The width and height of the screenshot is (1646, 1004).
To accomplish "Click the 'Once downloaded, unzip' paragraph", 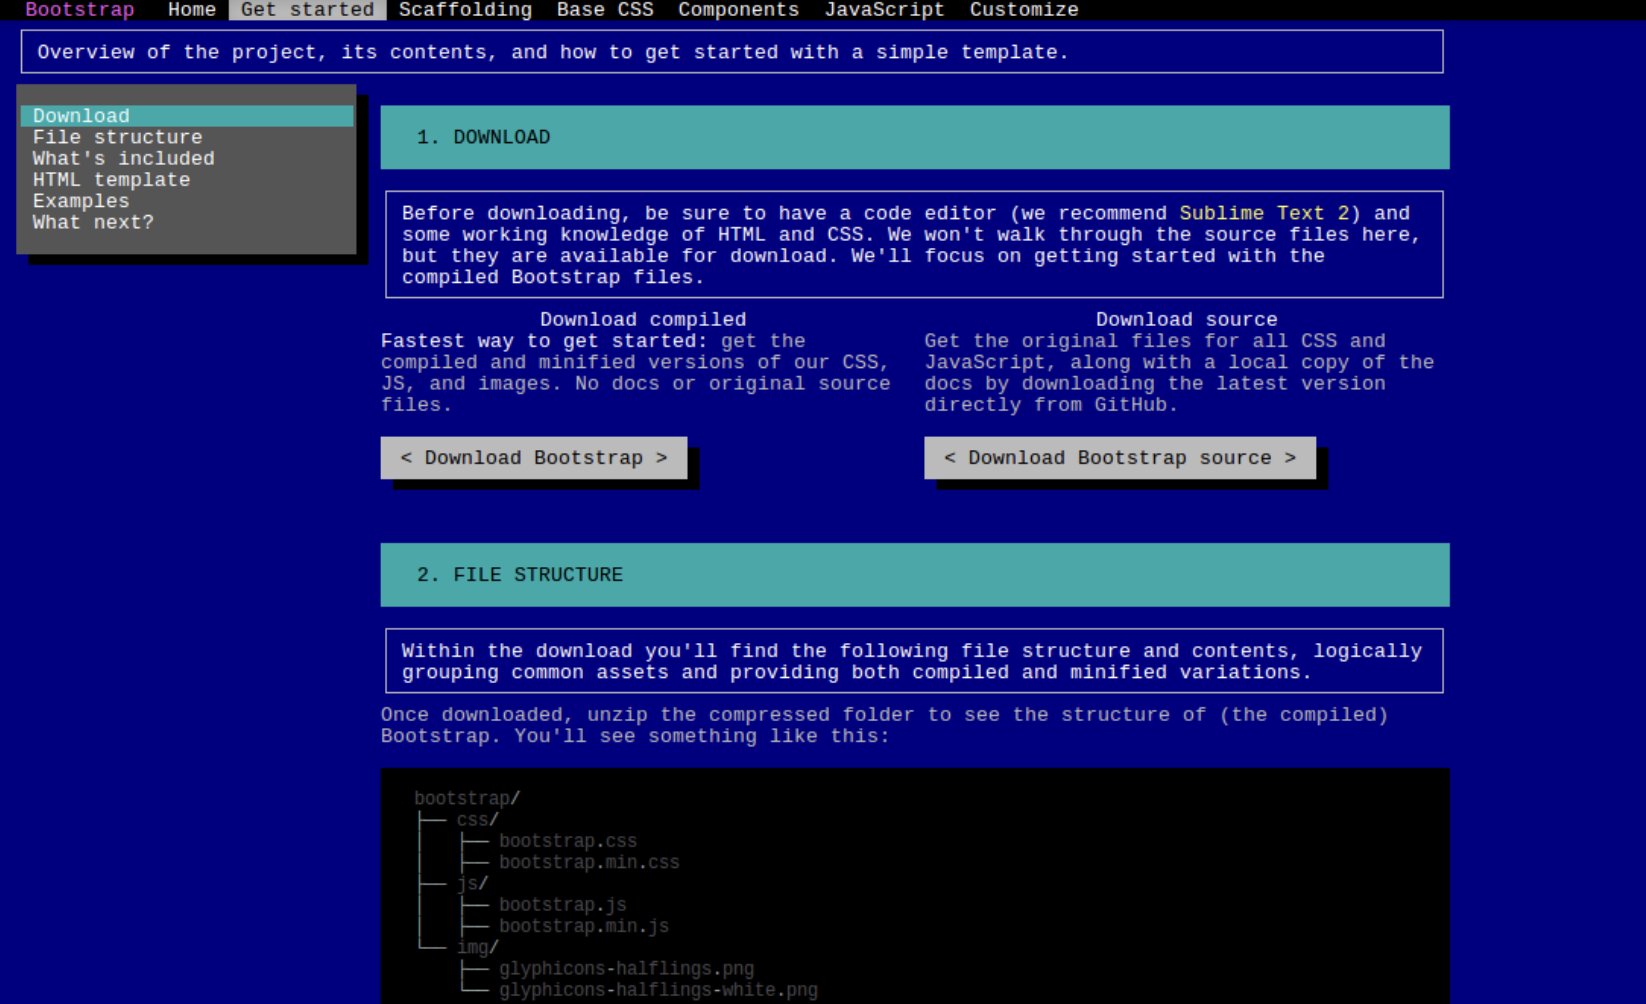I will click(884, 725).
